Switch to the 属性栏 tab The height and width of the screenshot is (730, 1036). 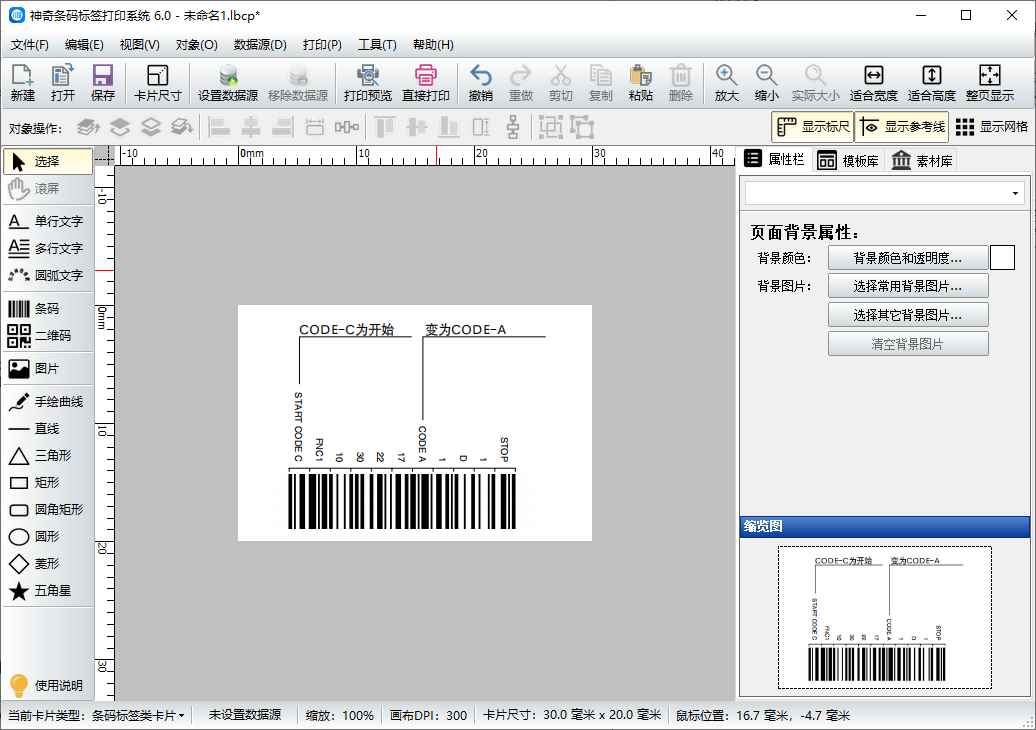(774, 159)
